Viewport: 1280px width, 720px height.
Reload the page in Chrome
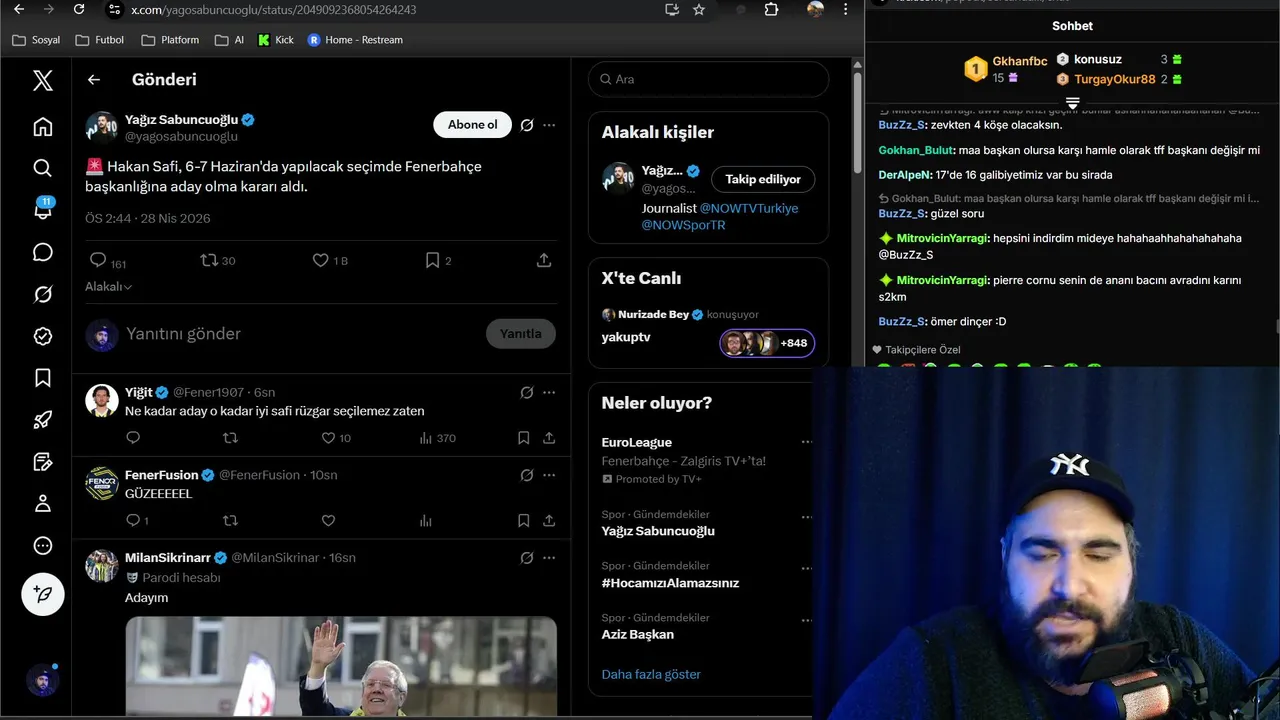79,9
